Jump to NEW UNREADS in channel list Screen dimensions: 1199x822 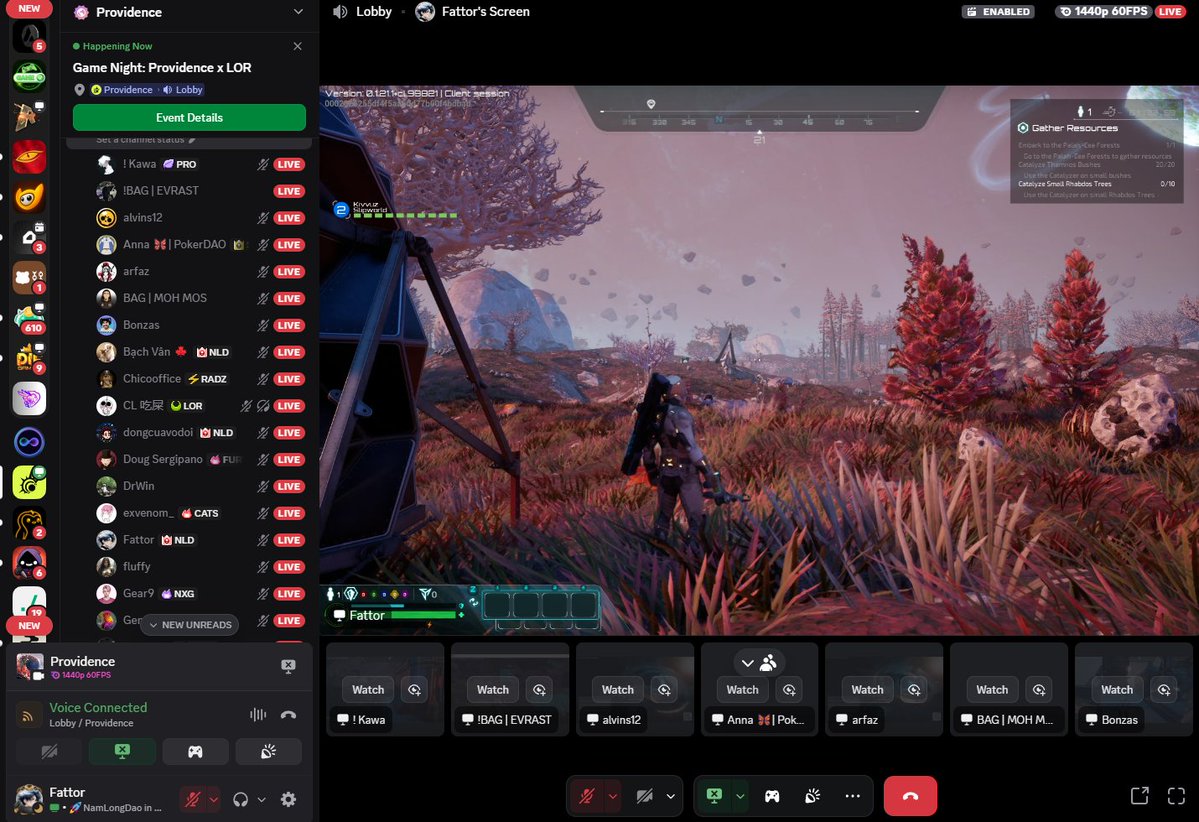pyautogui.click(x=190, y=625)
